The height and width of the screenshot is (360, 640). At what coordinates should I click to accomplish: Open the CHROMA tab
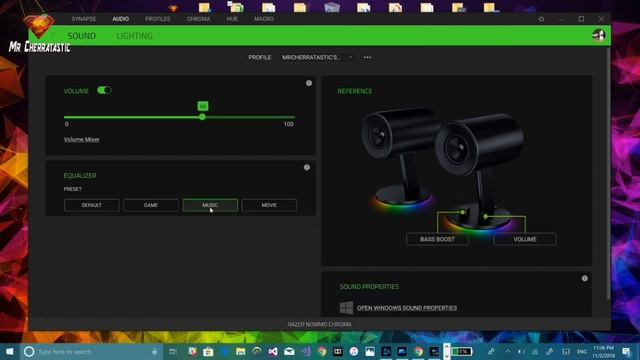[x=198, y=19]
